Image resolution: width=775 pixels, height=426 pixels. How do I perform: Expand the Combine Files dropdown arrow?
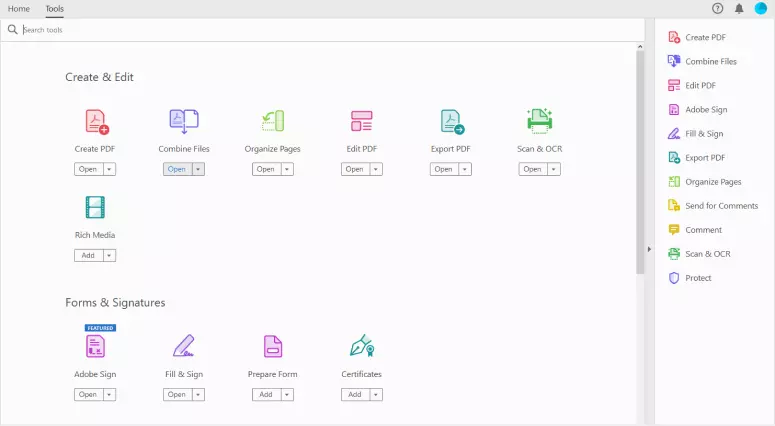[x=198, y=169]
